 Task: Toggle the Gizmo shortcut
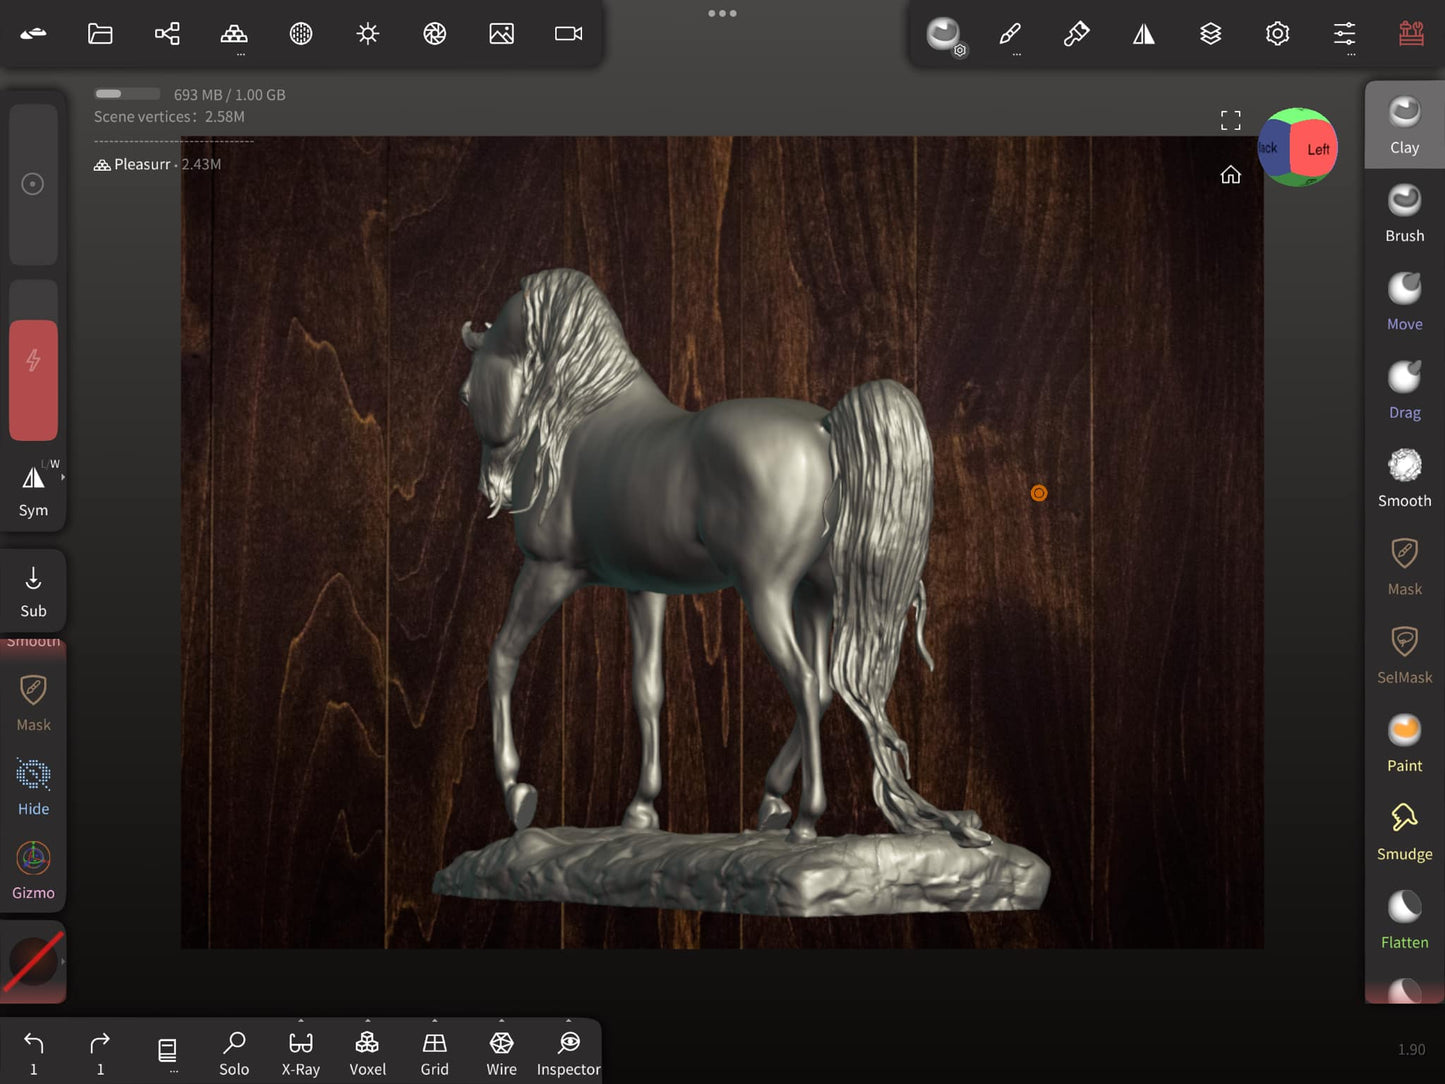(33, 870)
